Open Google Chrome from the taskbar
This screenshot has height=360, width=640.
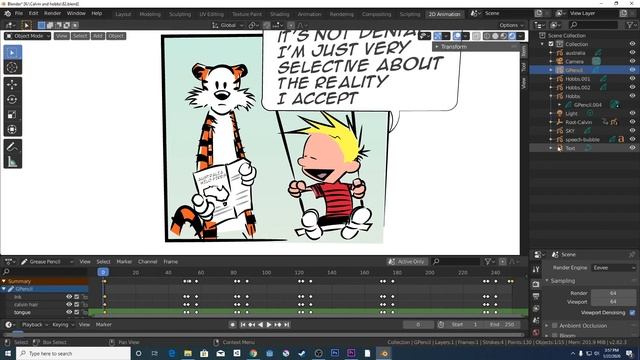(253, 353)
